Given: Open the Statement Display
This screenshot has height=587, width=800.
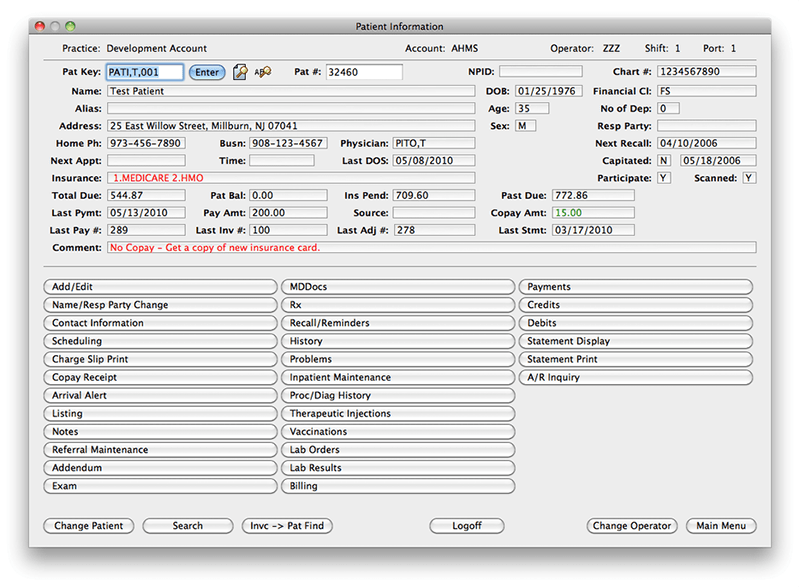Looking at the screenshot, I should pos(637,340).
